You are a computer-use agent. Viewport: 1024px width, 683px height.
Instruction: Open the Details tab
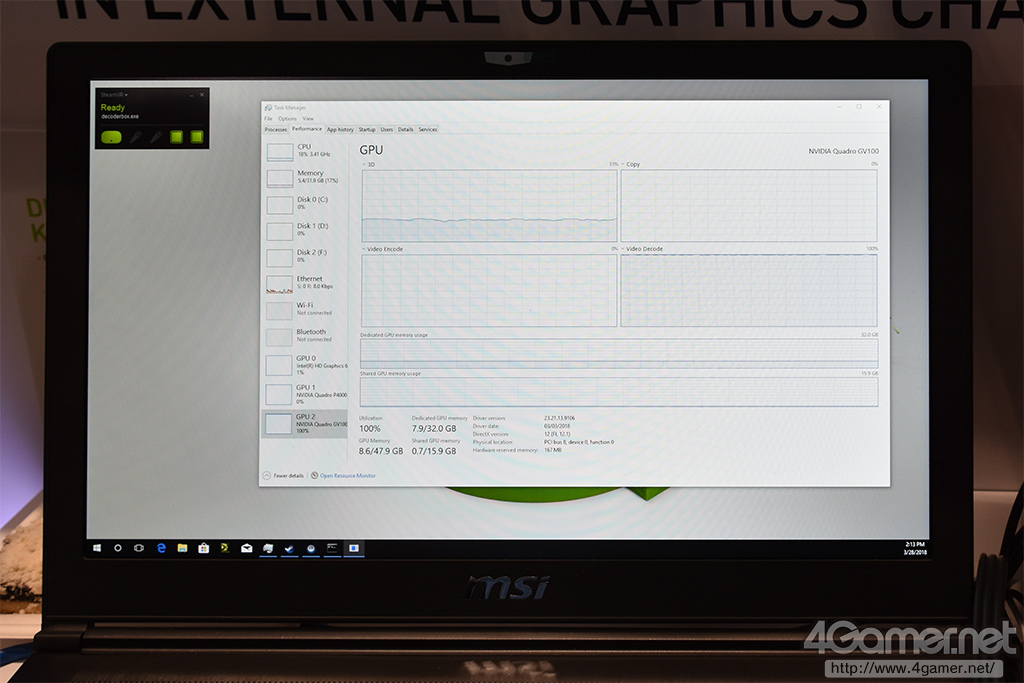406,129
